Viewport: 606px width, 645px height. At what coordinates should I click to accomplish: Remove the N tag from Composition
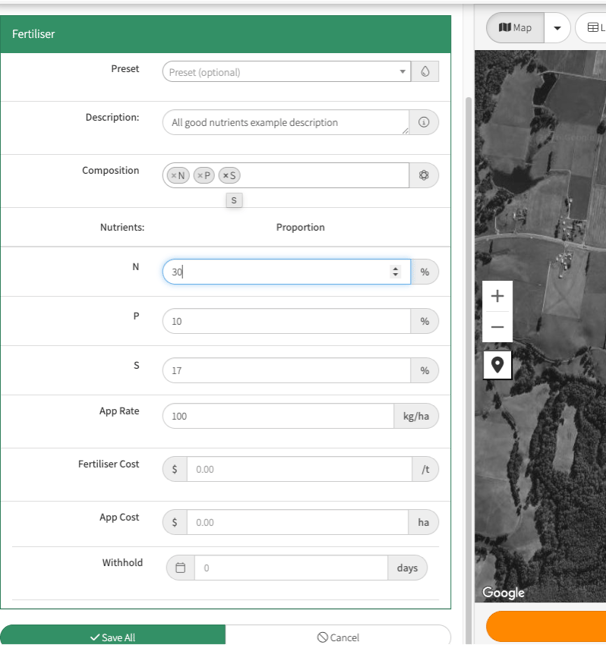coord(173,176)
